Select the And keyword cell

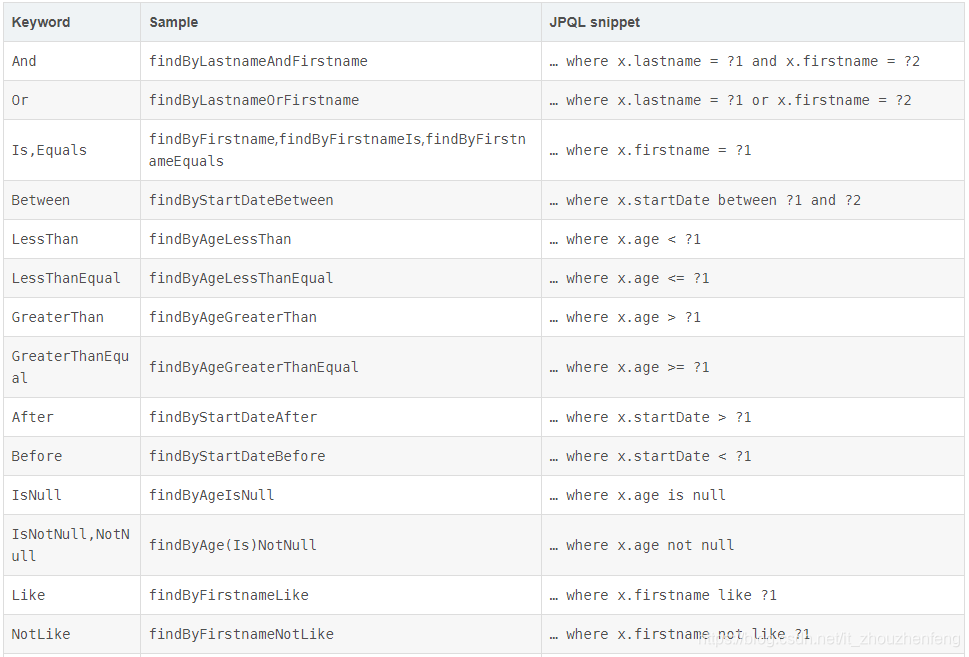(x=23, y=60)
